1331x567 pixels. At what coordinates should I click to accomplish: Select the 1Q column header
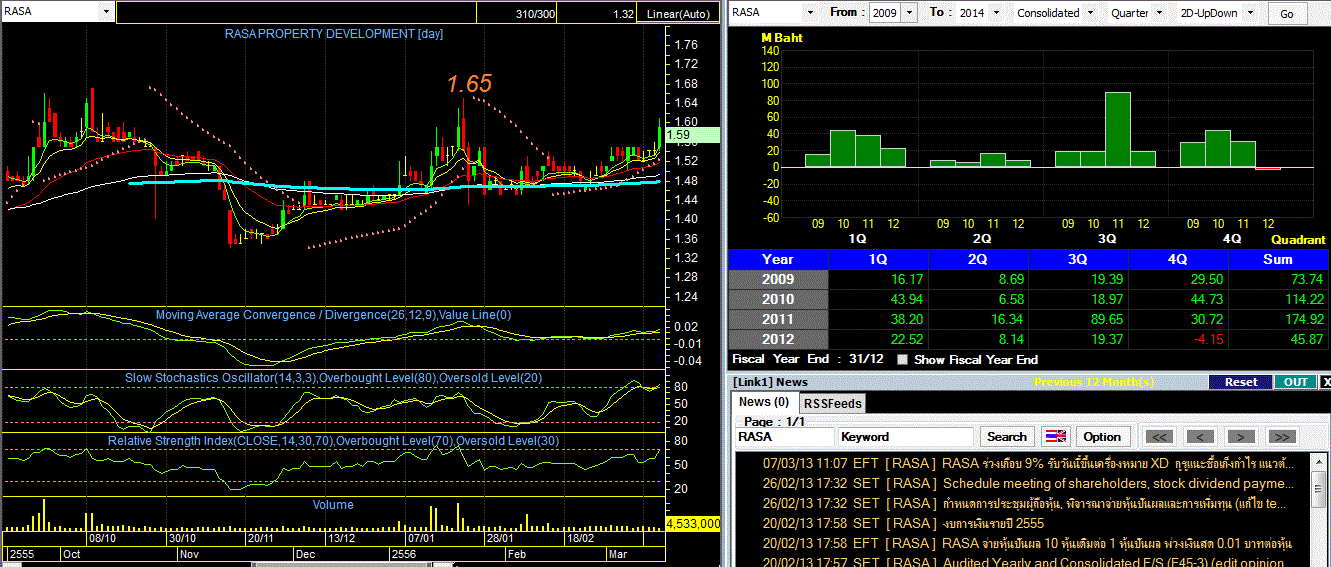coord(878,259)
